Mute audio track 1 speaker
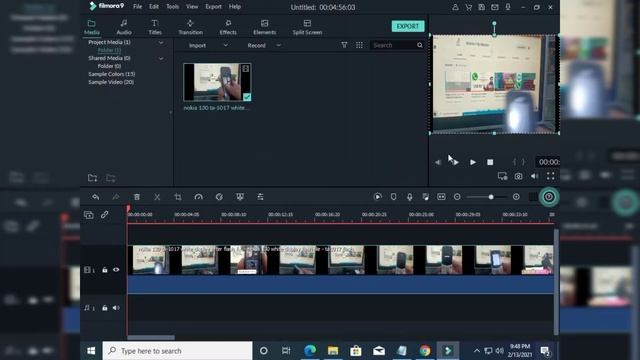The height and width of the screenshot is (360, 640). click(x=116, y=308)
